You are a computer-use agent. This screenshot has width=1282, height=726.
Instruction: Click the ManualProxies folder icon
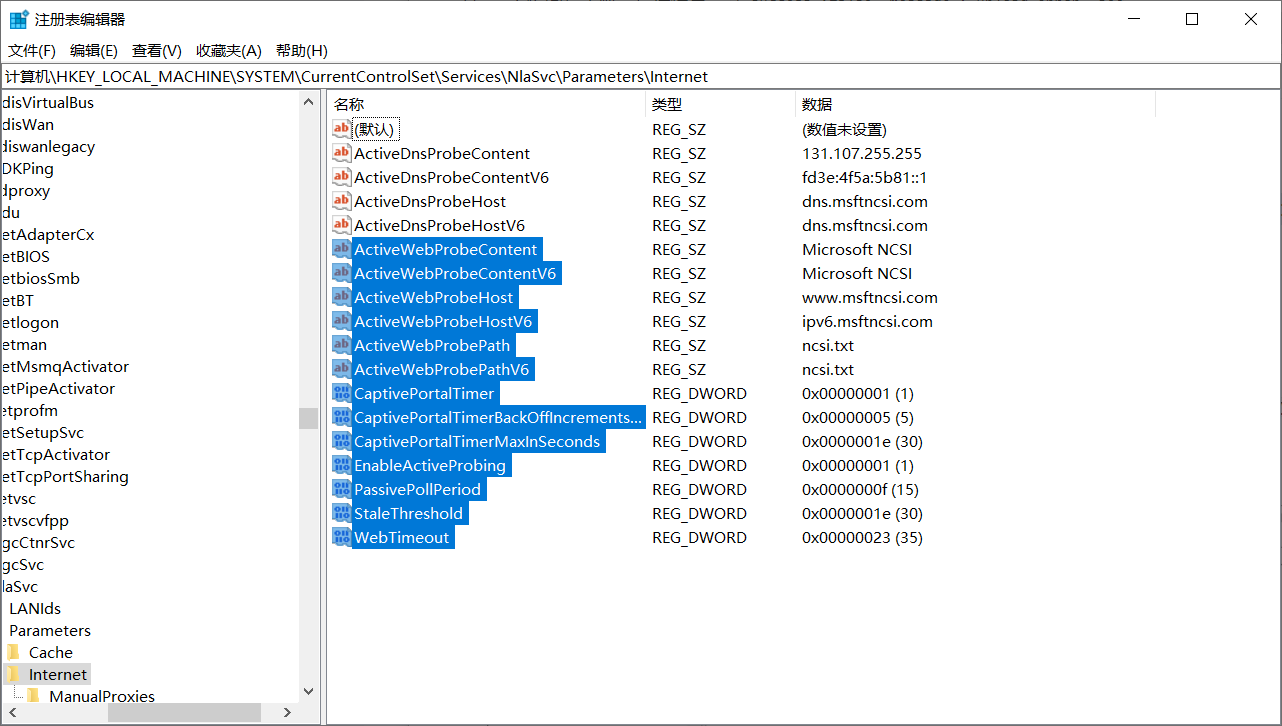click(x=33, y=696)
